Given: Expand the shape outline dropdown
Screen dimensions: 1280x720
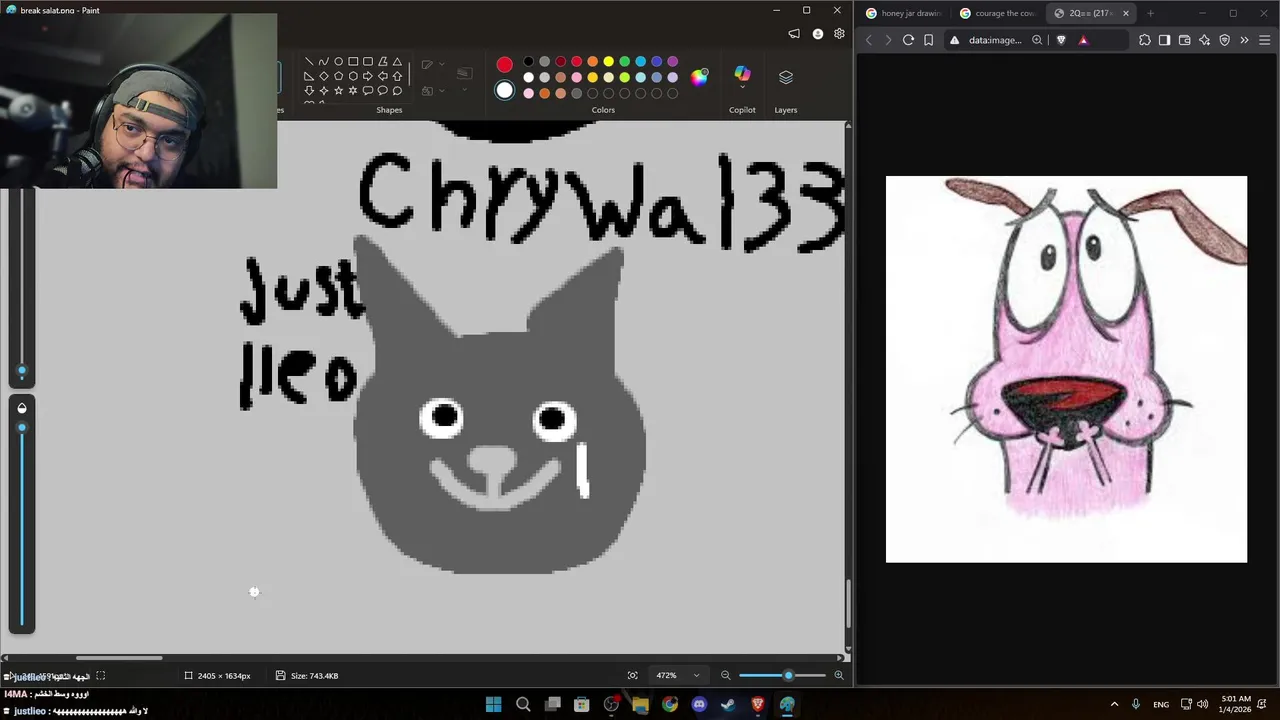Looking at the screenshot, I should click(x=441, y=65).
